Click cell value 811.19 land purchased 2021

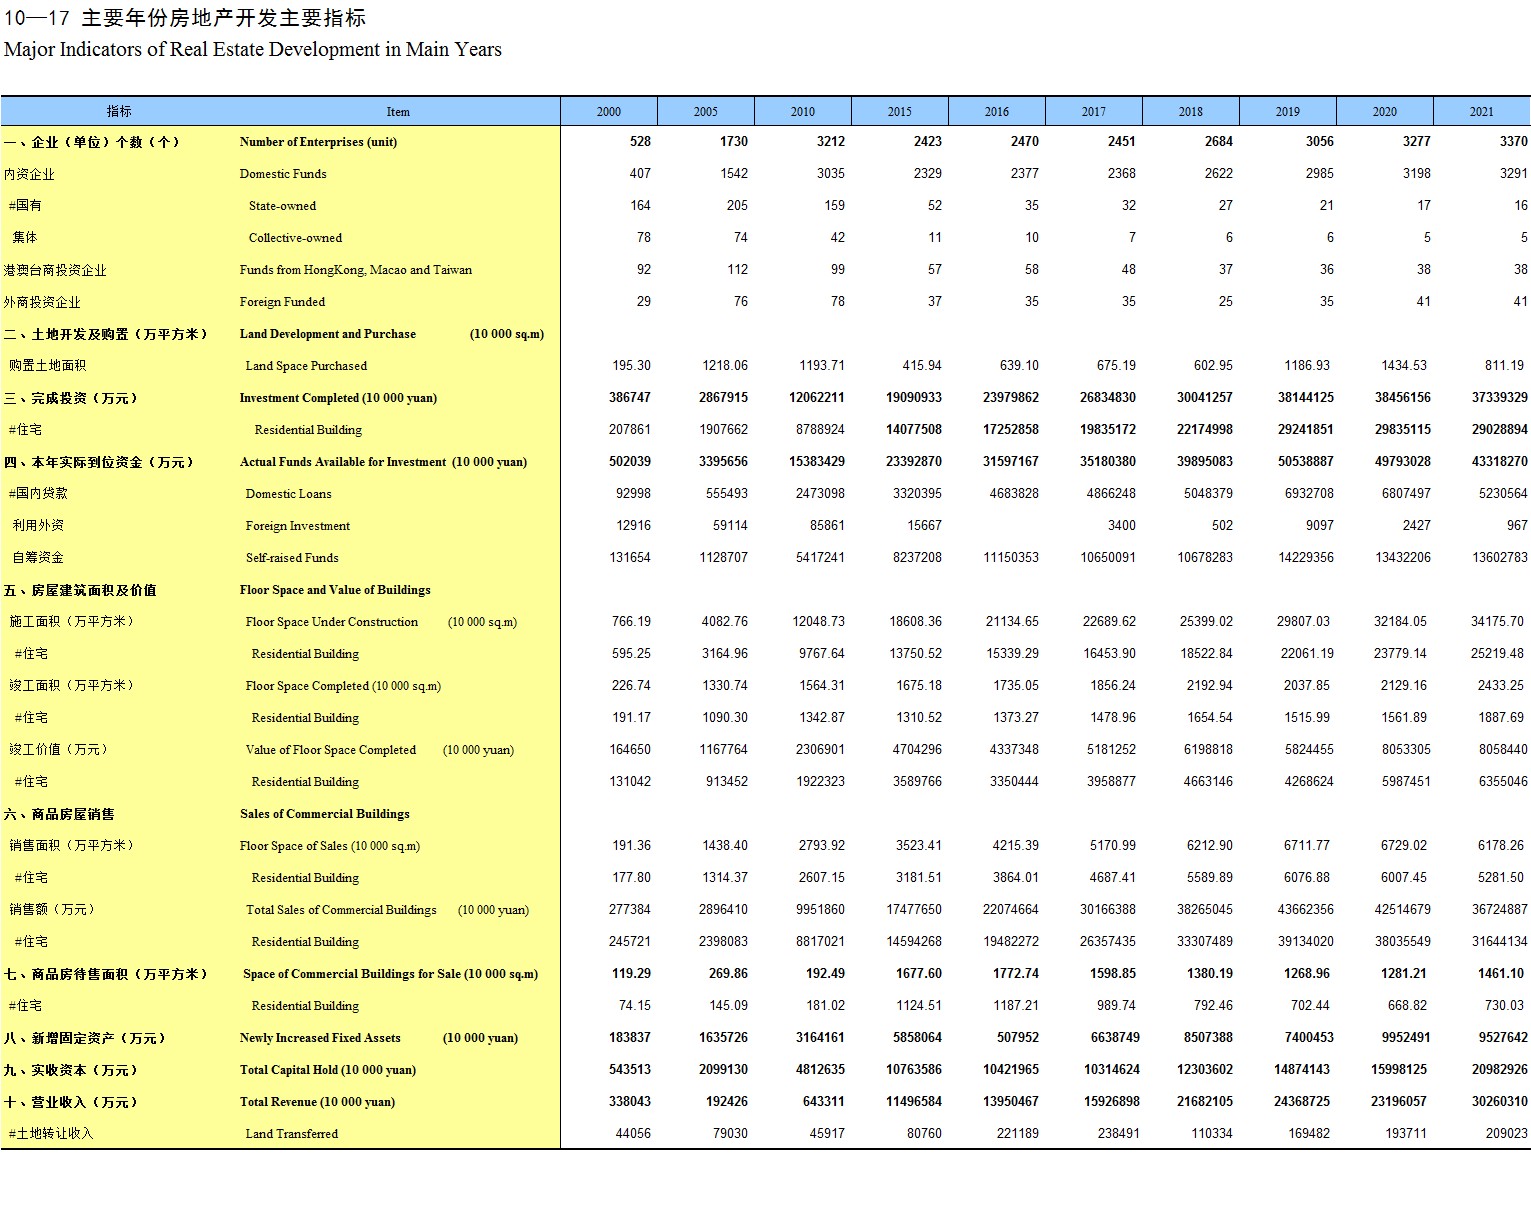pyautogui.click(x=1504, y=366)
